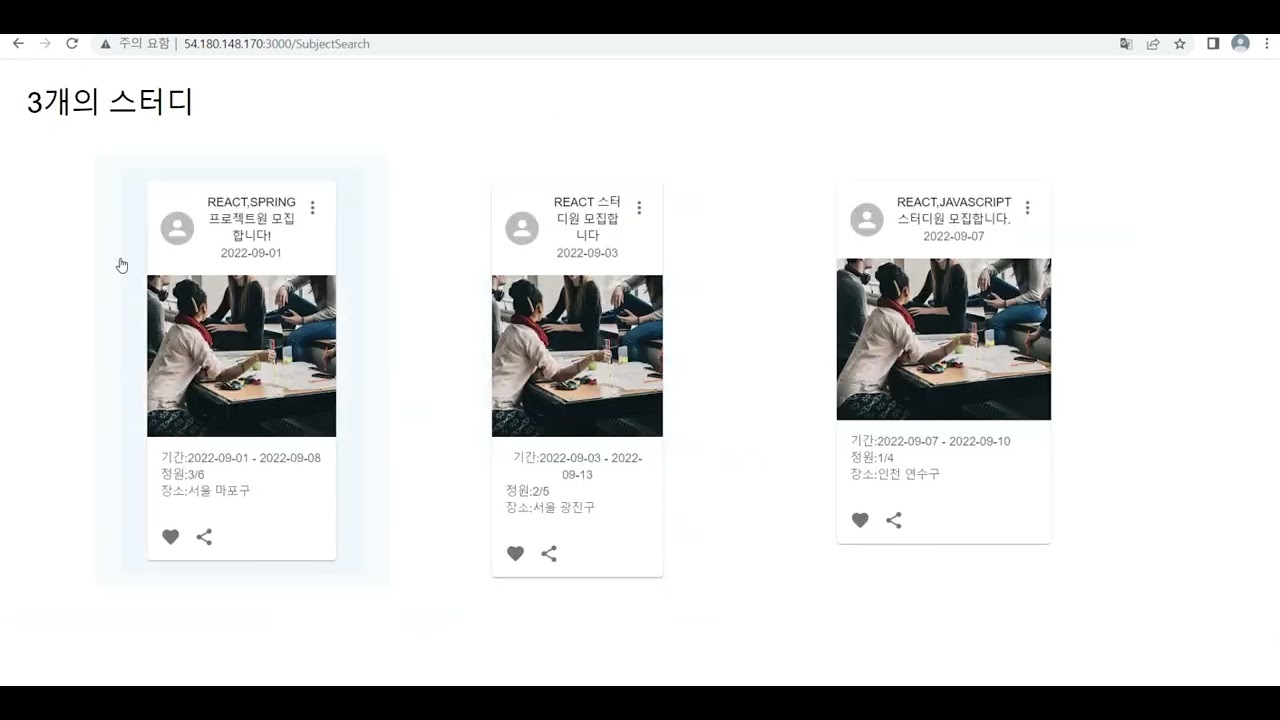The image size is (1280, 720).
Task: Open the study photo for 인천 연수구
Action: [x=943, y=339]
